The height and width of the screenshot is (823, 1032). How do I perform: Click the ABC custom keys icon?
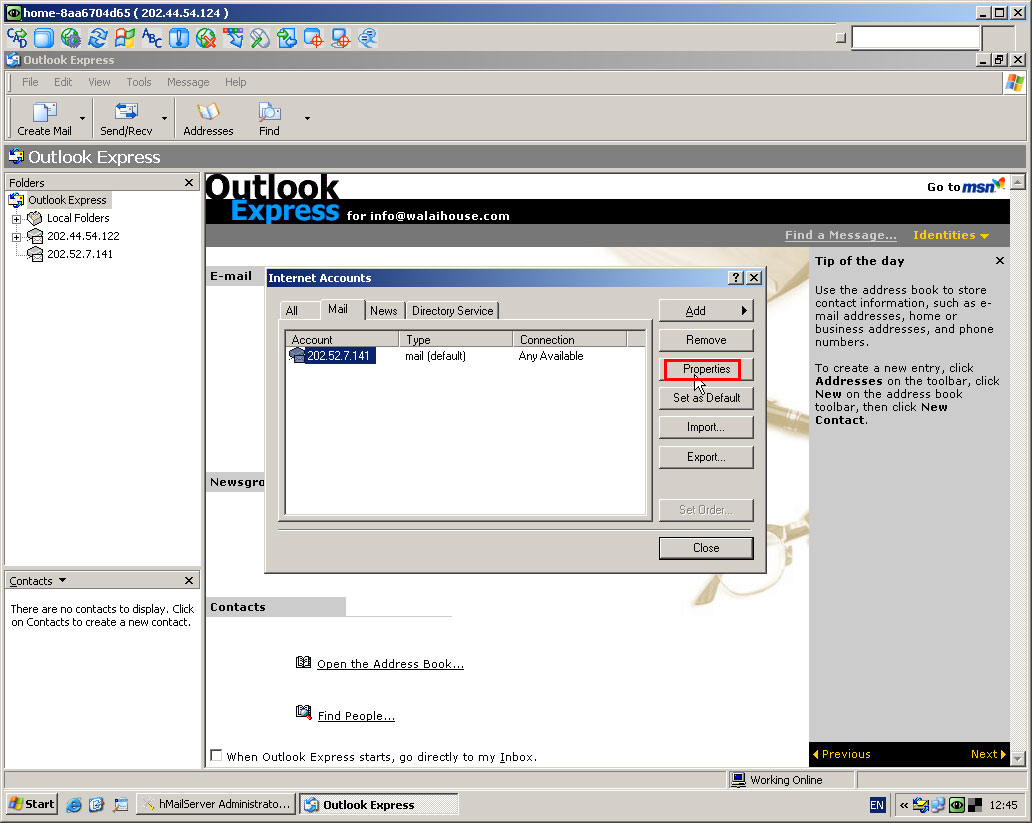[x=152, y=38]
